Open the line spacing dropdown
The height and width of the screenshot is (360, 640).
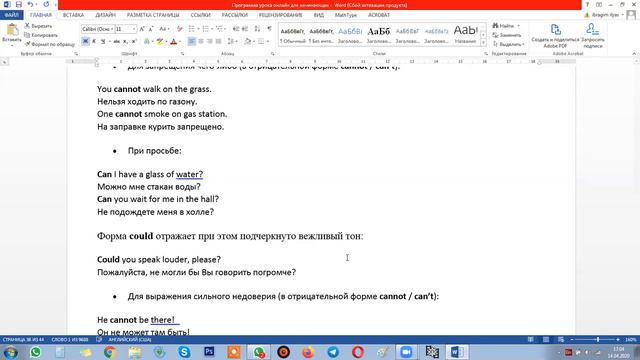tap(232, 41)
